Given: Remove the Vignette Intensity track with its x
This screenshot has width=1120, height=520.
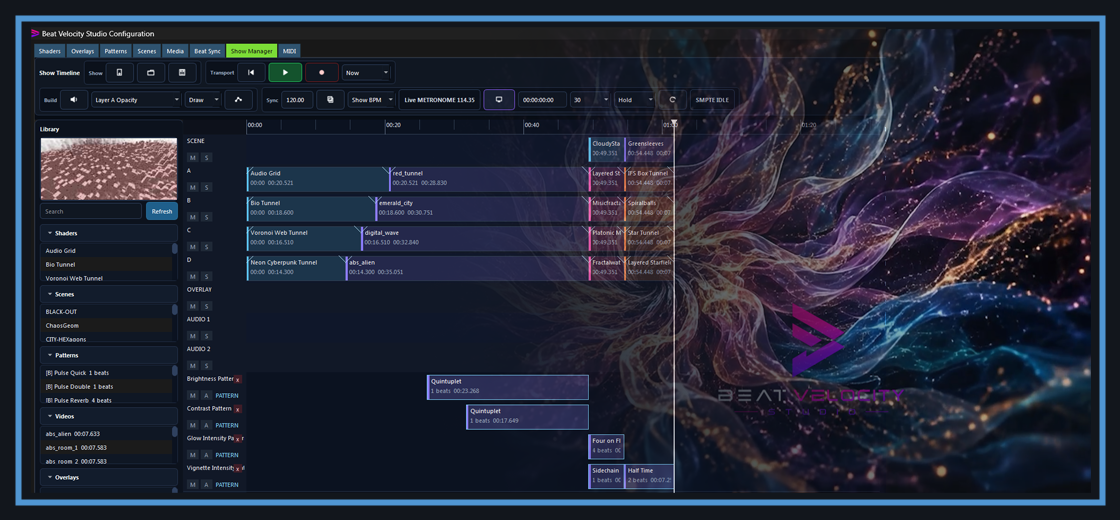Looking at the screenshot, I should (240, 469).
